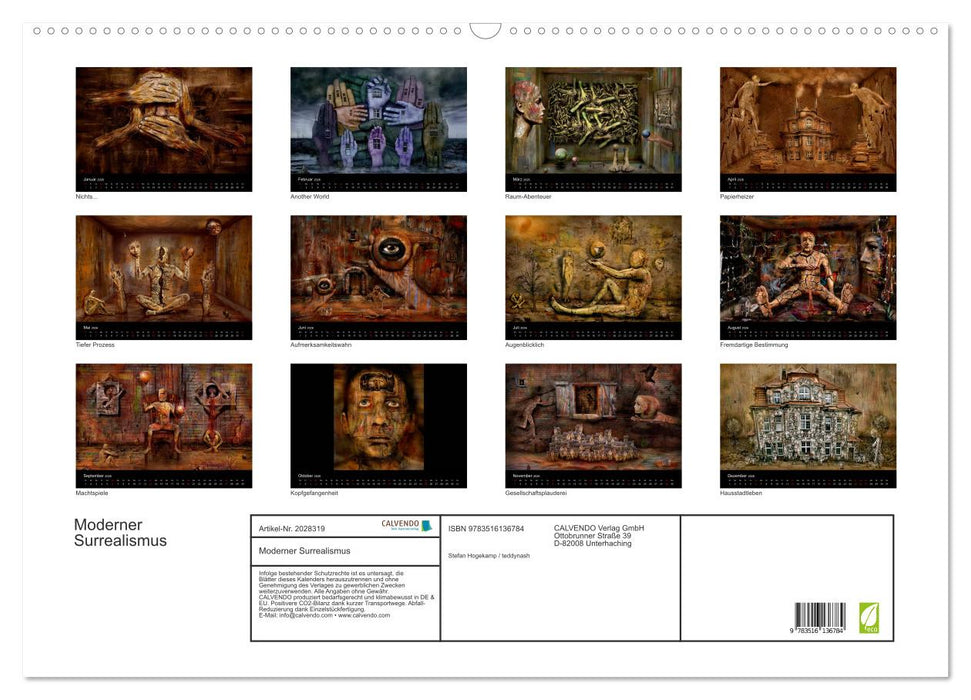The height and width of the screenshot is (700, 971).
Task: Click the 'Fremdartige Bestimmung' August image
Action: coord(808,272)
